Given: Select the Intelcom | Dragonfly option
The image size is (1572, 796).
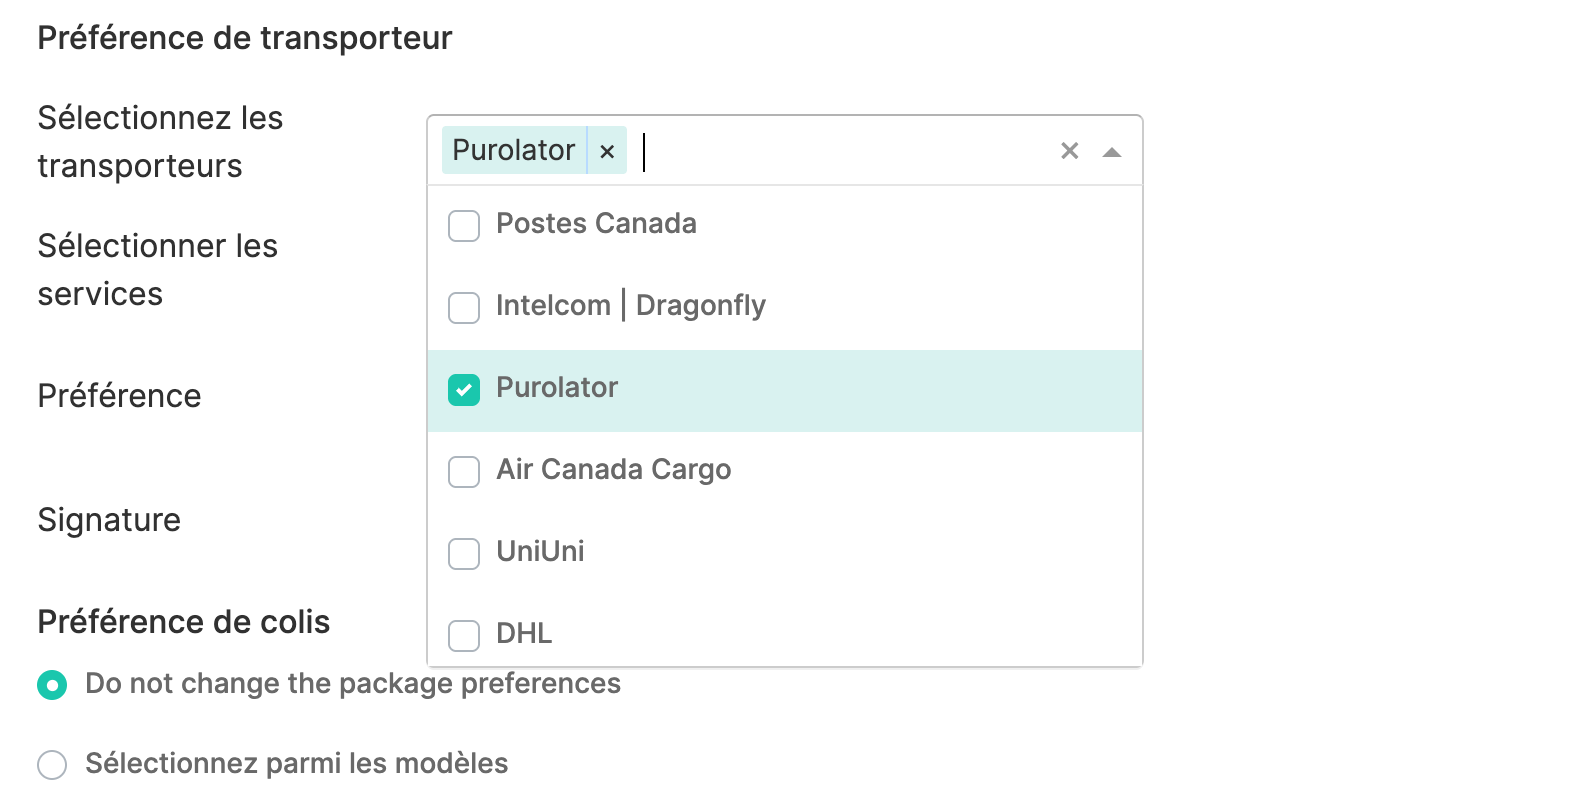Looking at the screenshot, I should point(630,305).
